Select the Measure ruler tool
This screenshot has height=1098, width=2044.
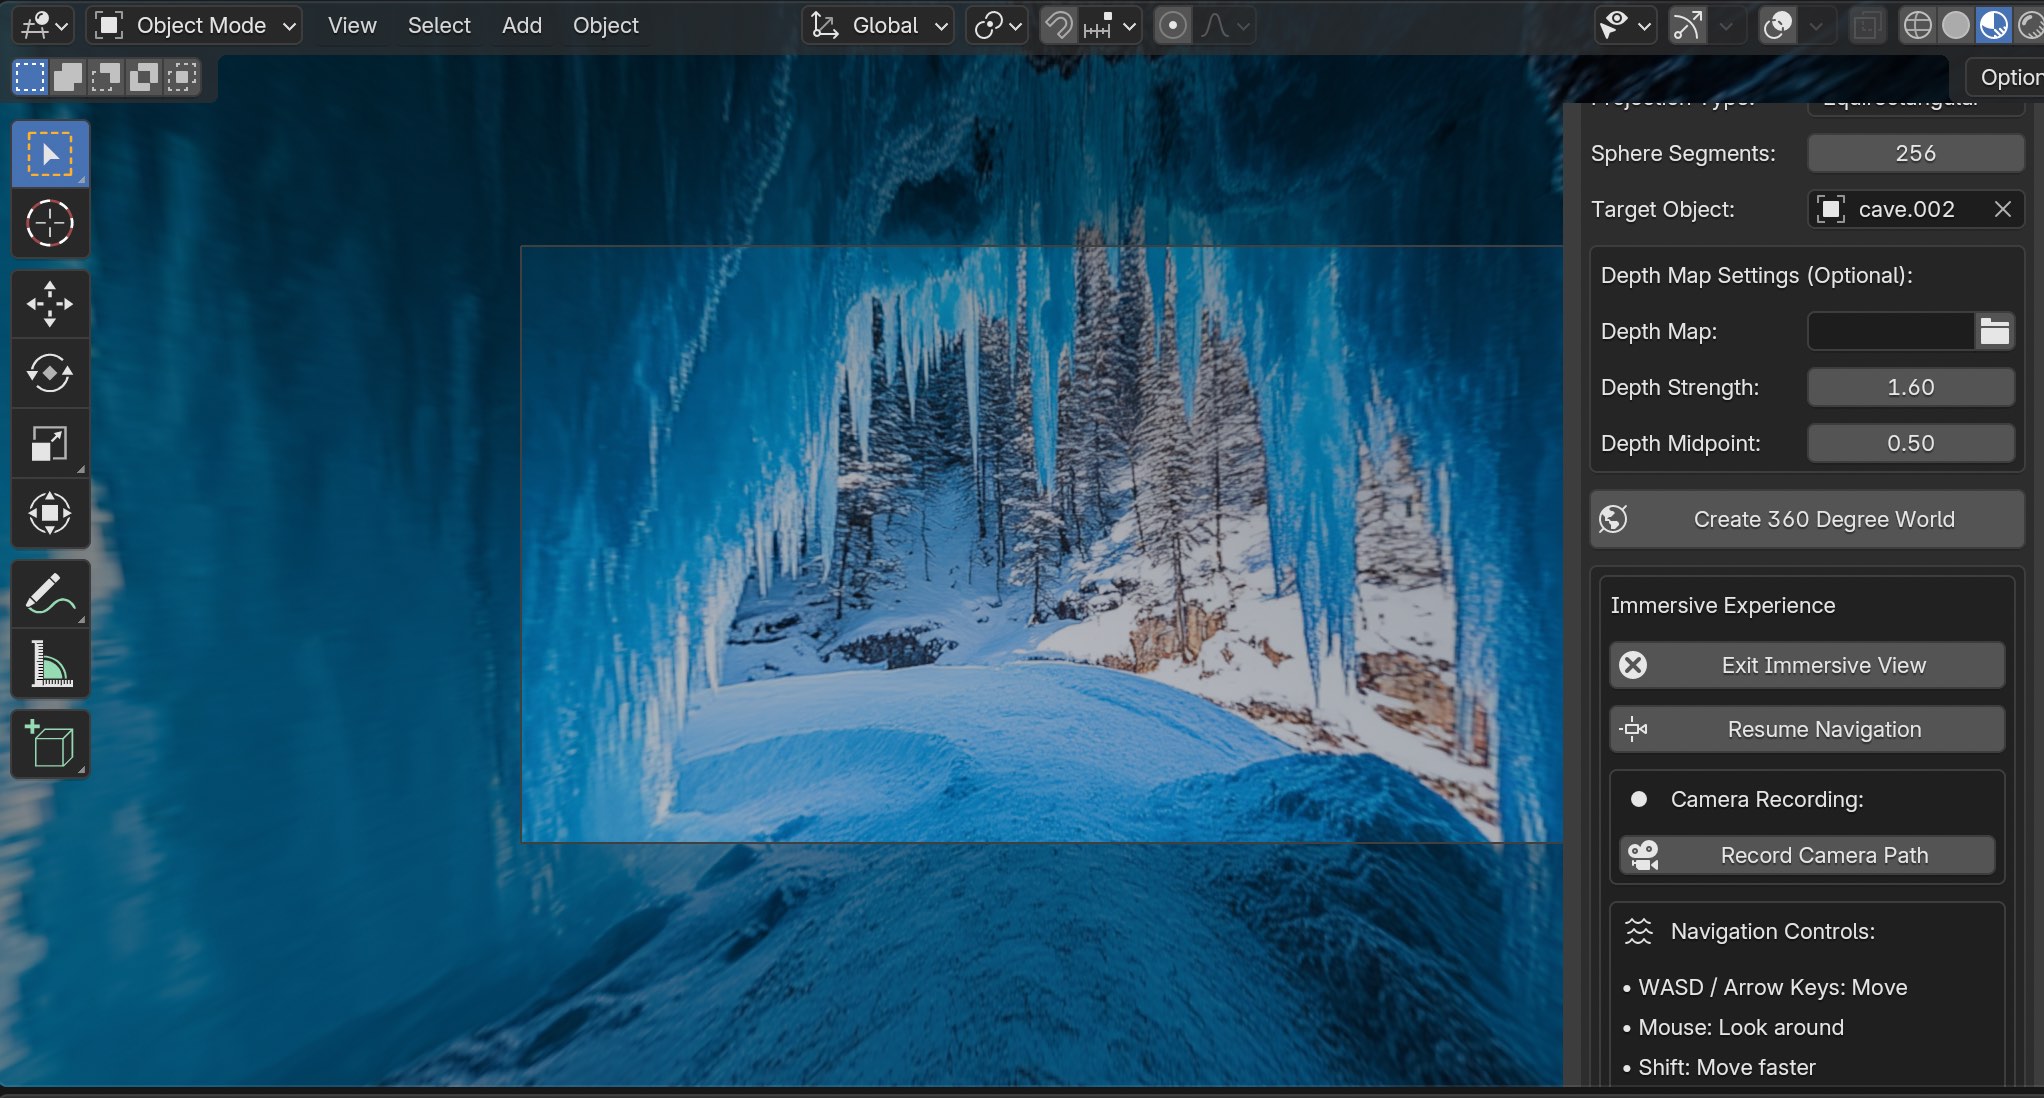(50, 664)
